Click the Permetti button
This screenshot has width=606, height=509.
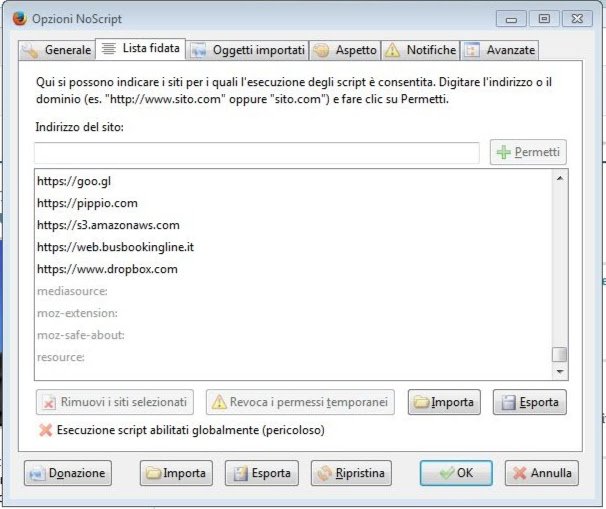coord(528,152)
